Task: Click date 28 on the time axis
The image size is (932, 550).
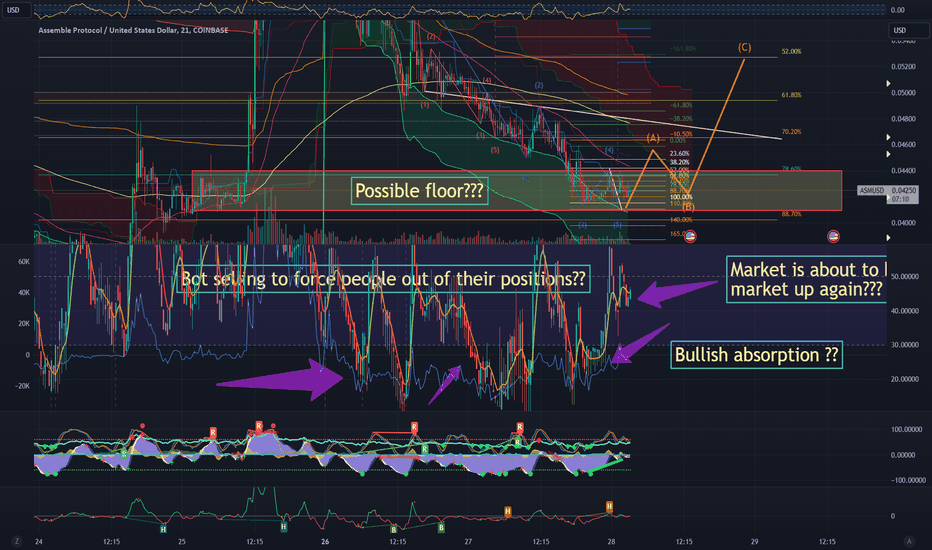Action: (x=612, y=542)
